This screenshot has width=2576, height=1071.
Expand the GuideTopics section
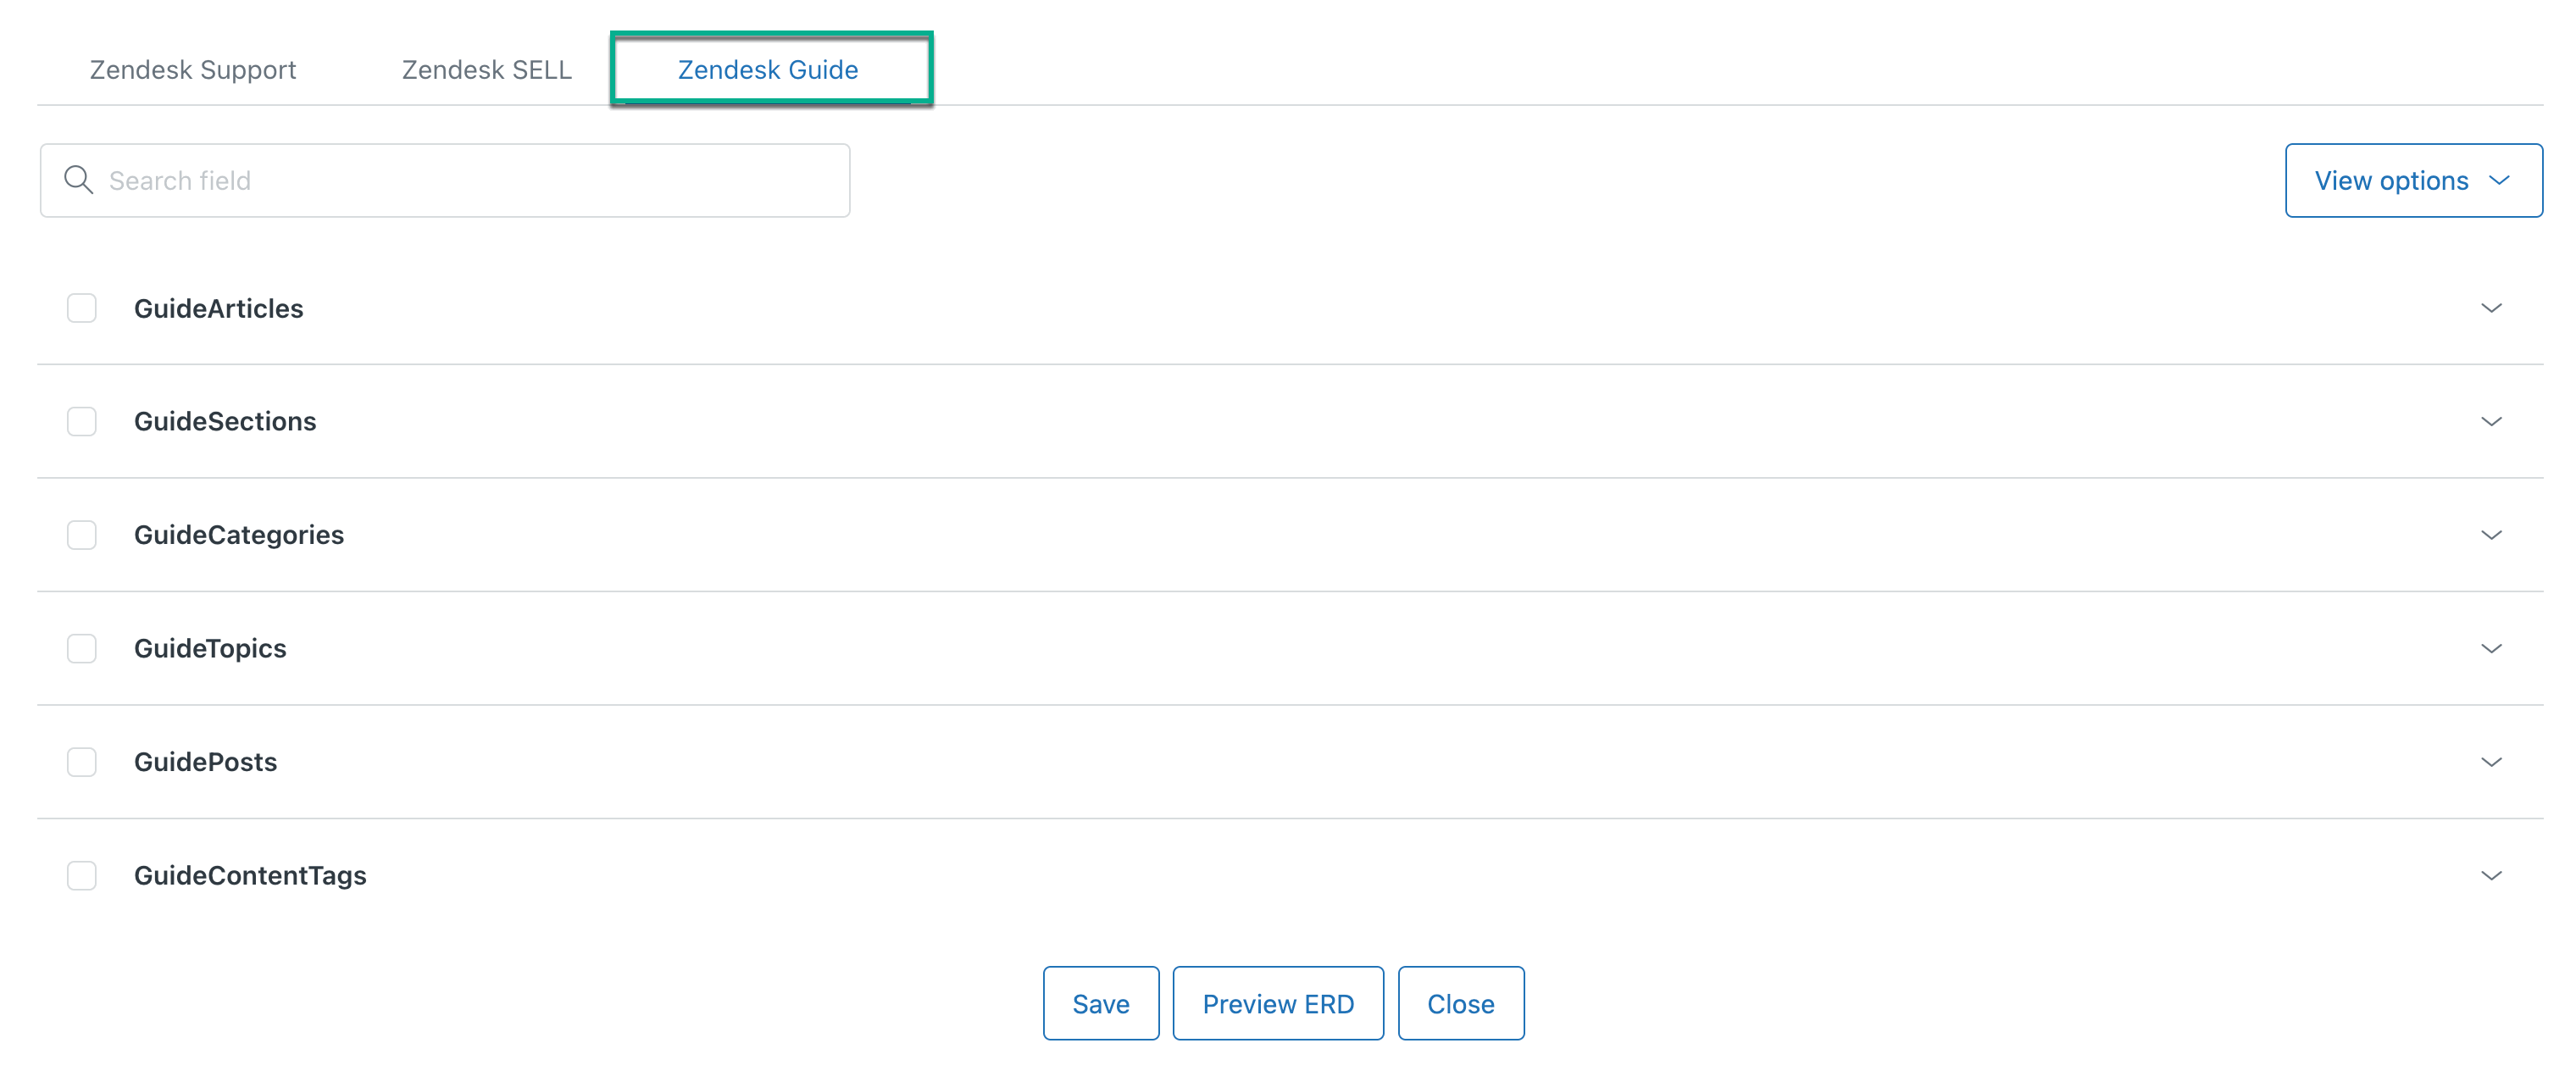pos(2491,648)
